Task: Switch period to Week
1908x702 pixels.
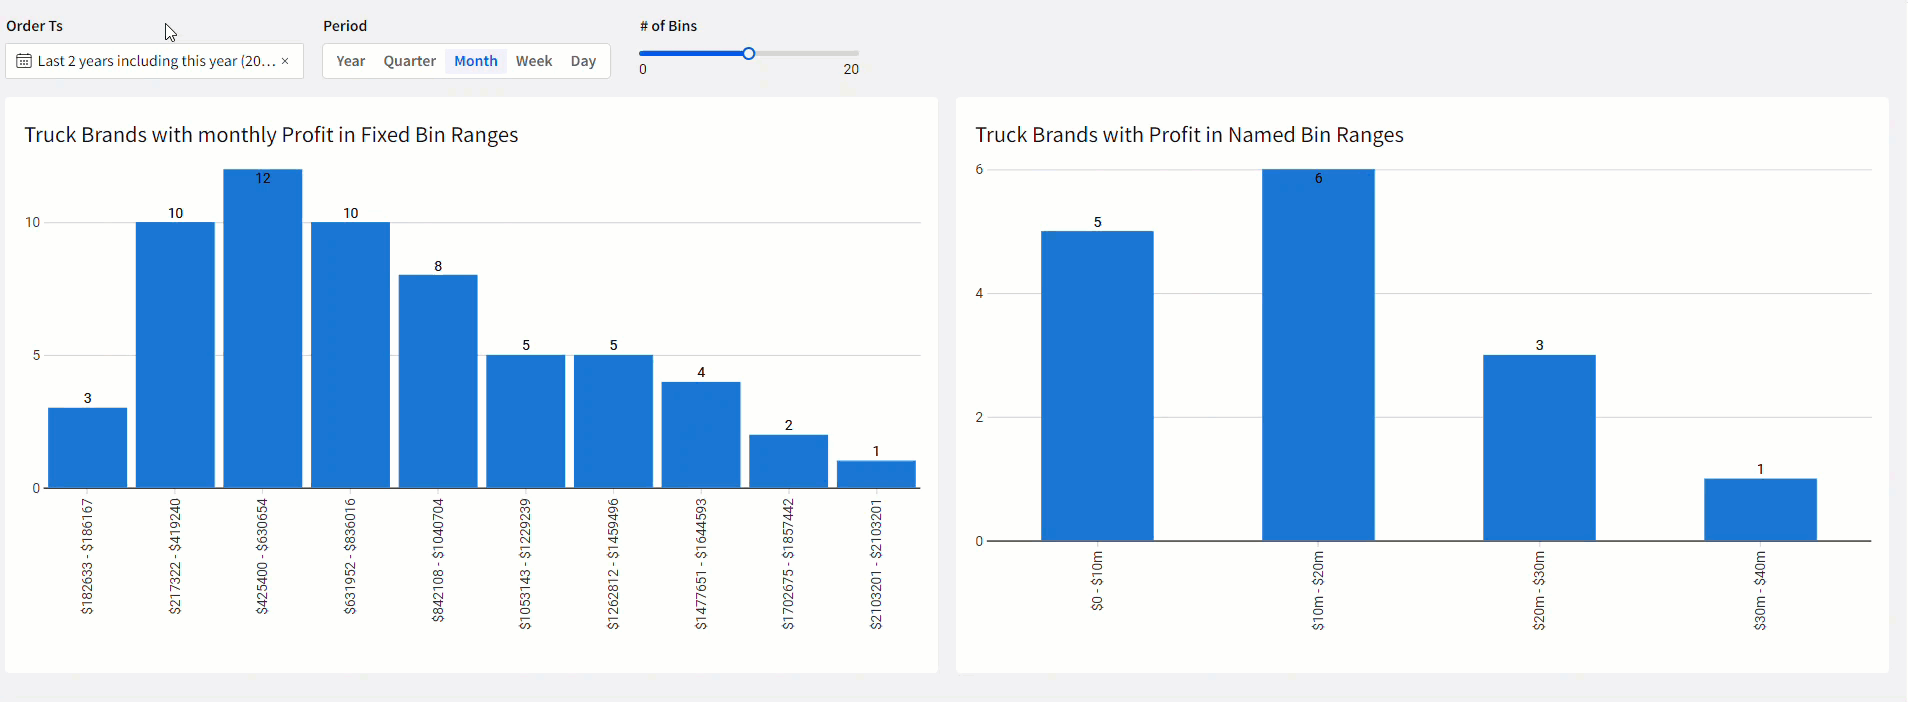Action: 534,61
